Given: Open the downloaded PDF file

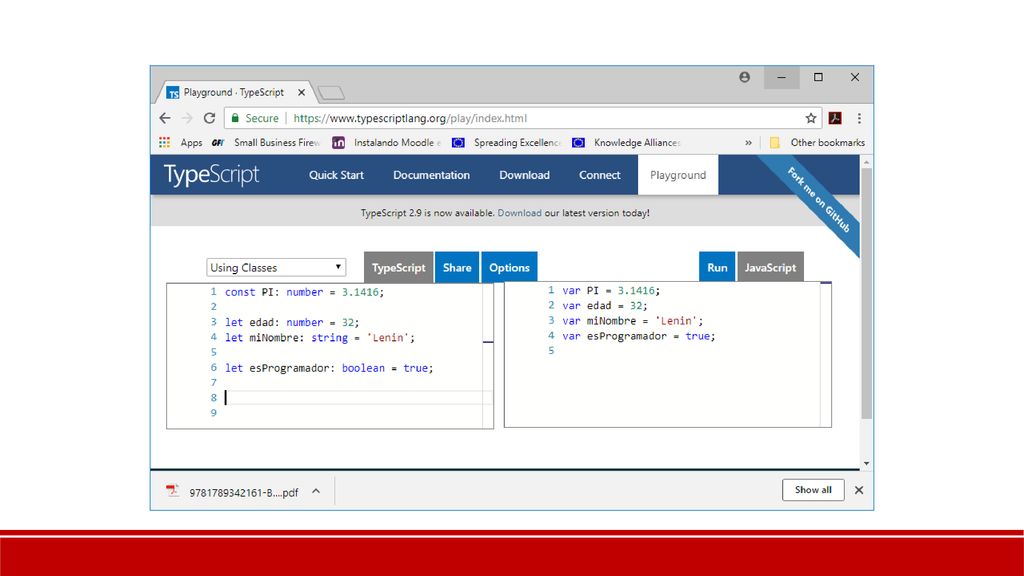Looking at the screenshot, I should (x=233, y=492).
